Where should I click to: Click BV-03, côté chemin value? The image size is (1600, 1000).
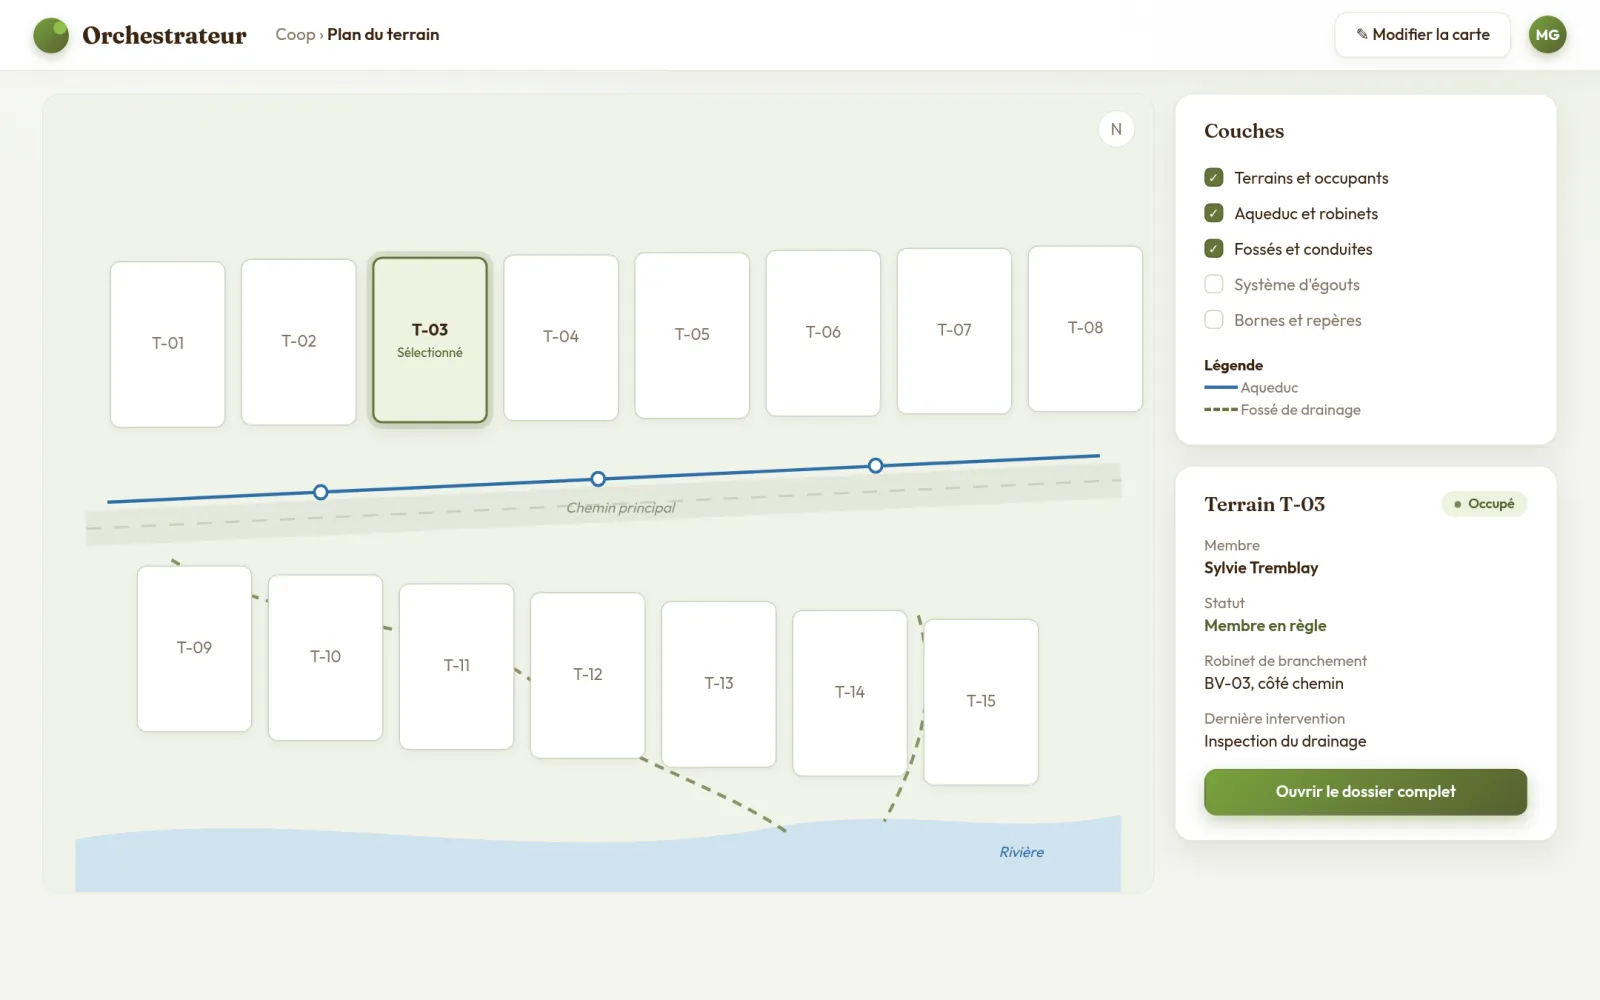point(1274,684)
